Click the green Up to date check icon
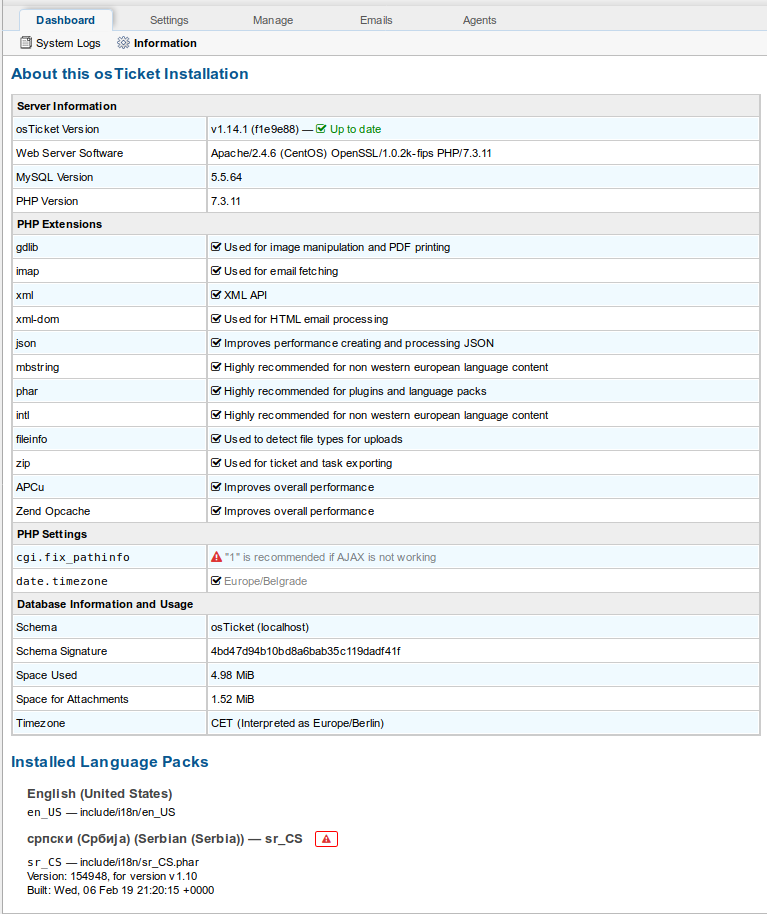 (321, 129)
